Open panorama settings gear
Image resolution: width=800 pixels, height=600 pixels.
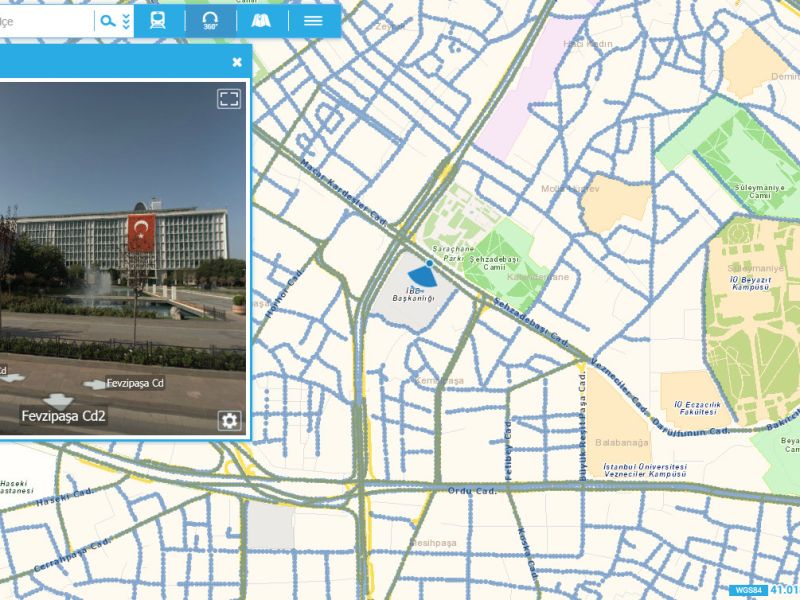pyautogui.click(x=229, y=420)
